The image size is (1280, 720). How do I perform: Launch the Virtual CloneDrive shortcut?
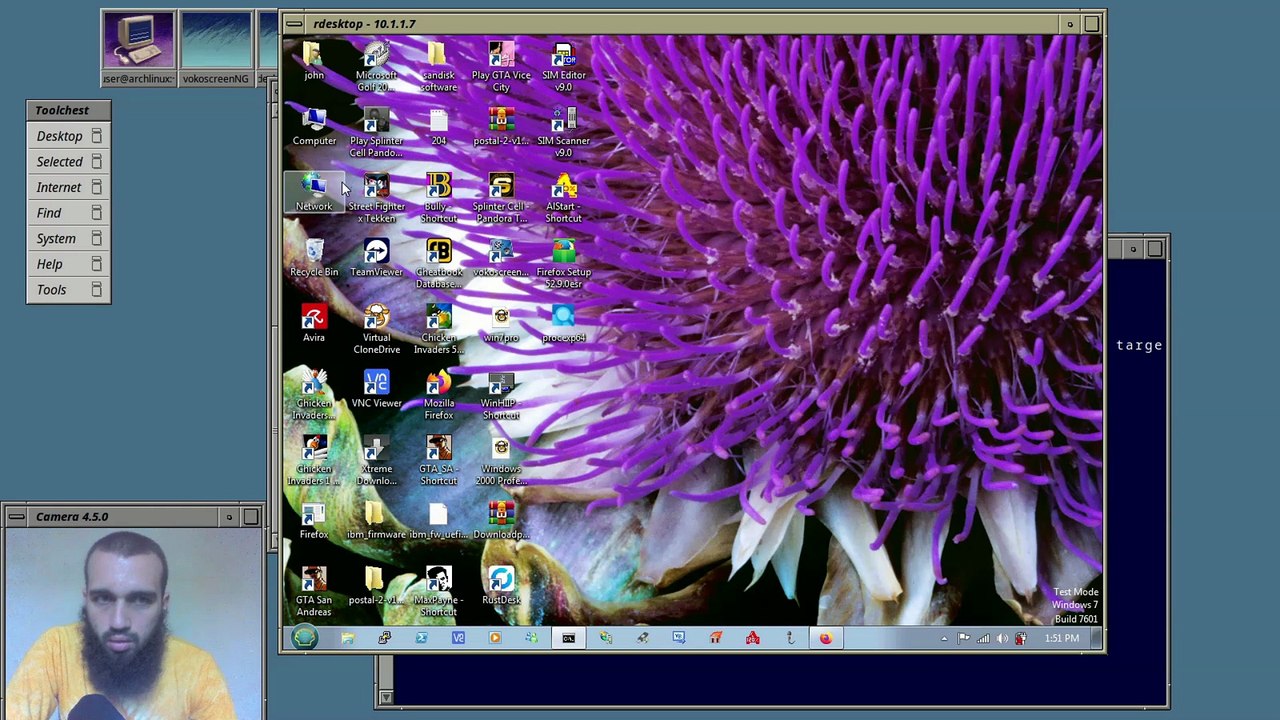pyautogui.click(x=376, y=330)
